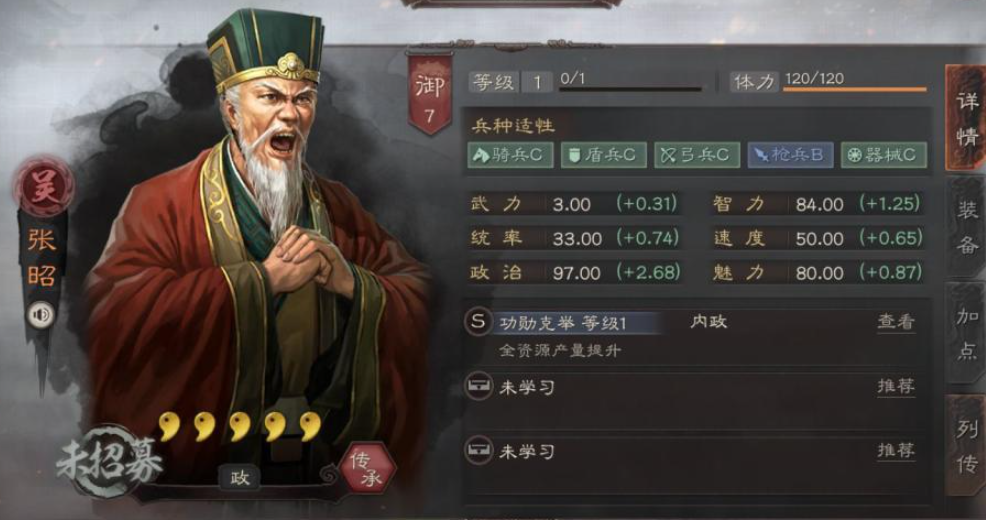Screen dimensions: 986x520
Task: Switch to the 装备 equipment tab
Action: [x=967, y=226]
